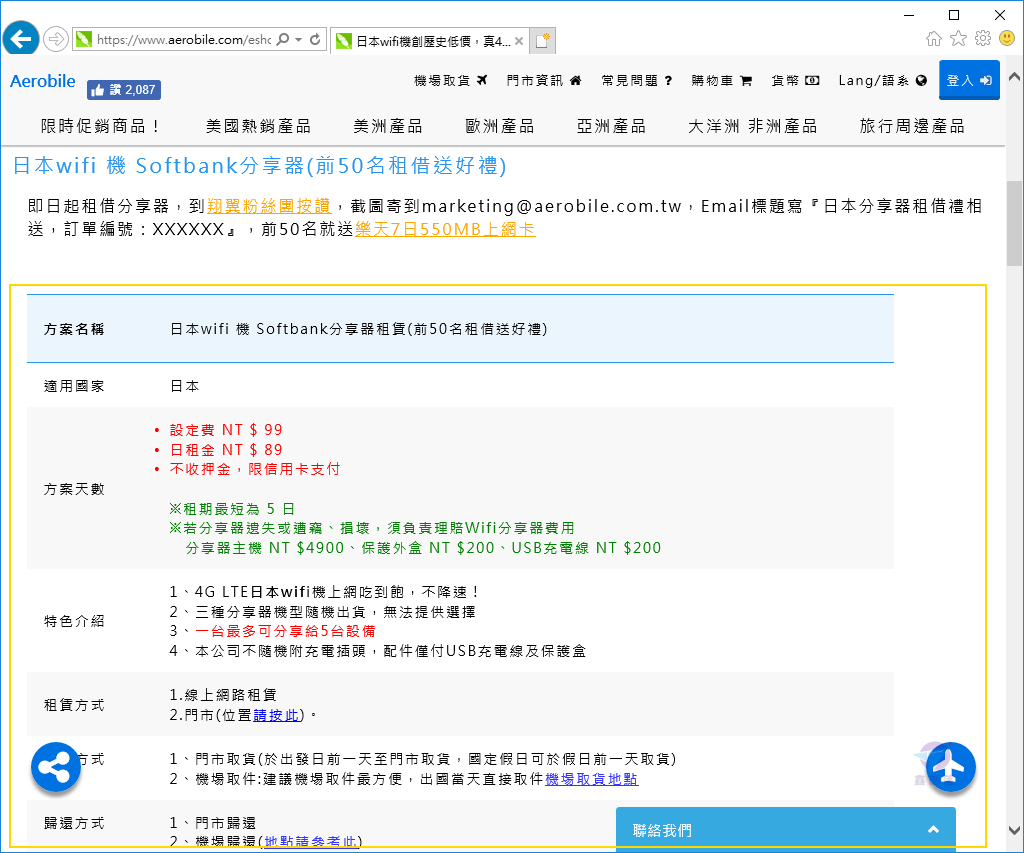Screen dimensions: 1024x853
Task: Click the 設定費 NT $ 99 text
Action: pyautogui.click(x=226, y=430)
